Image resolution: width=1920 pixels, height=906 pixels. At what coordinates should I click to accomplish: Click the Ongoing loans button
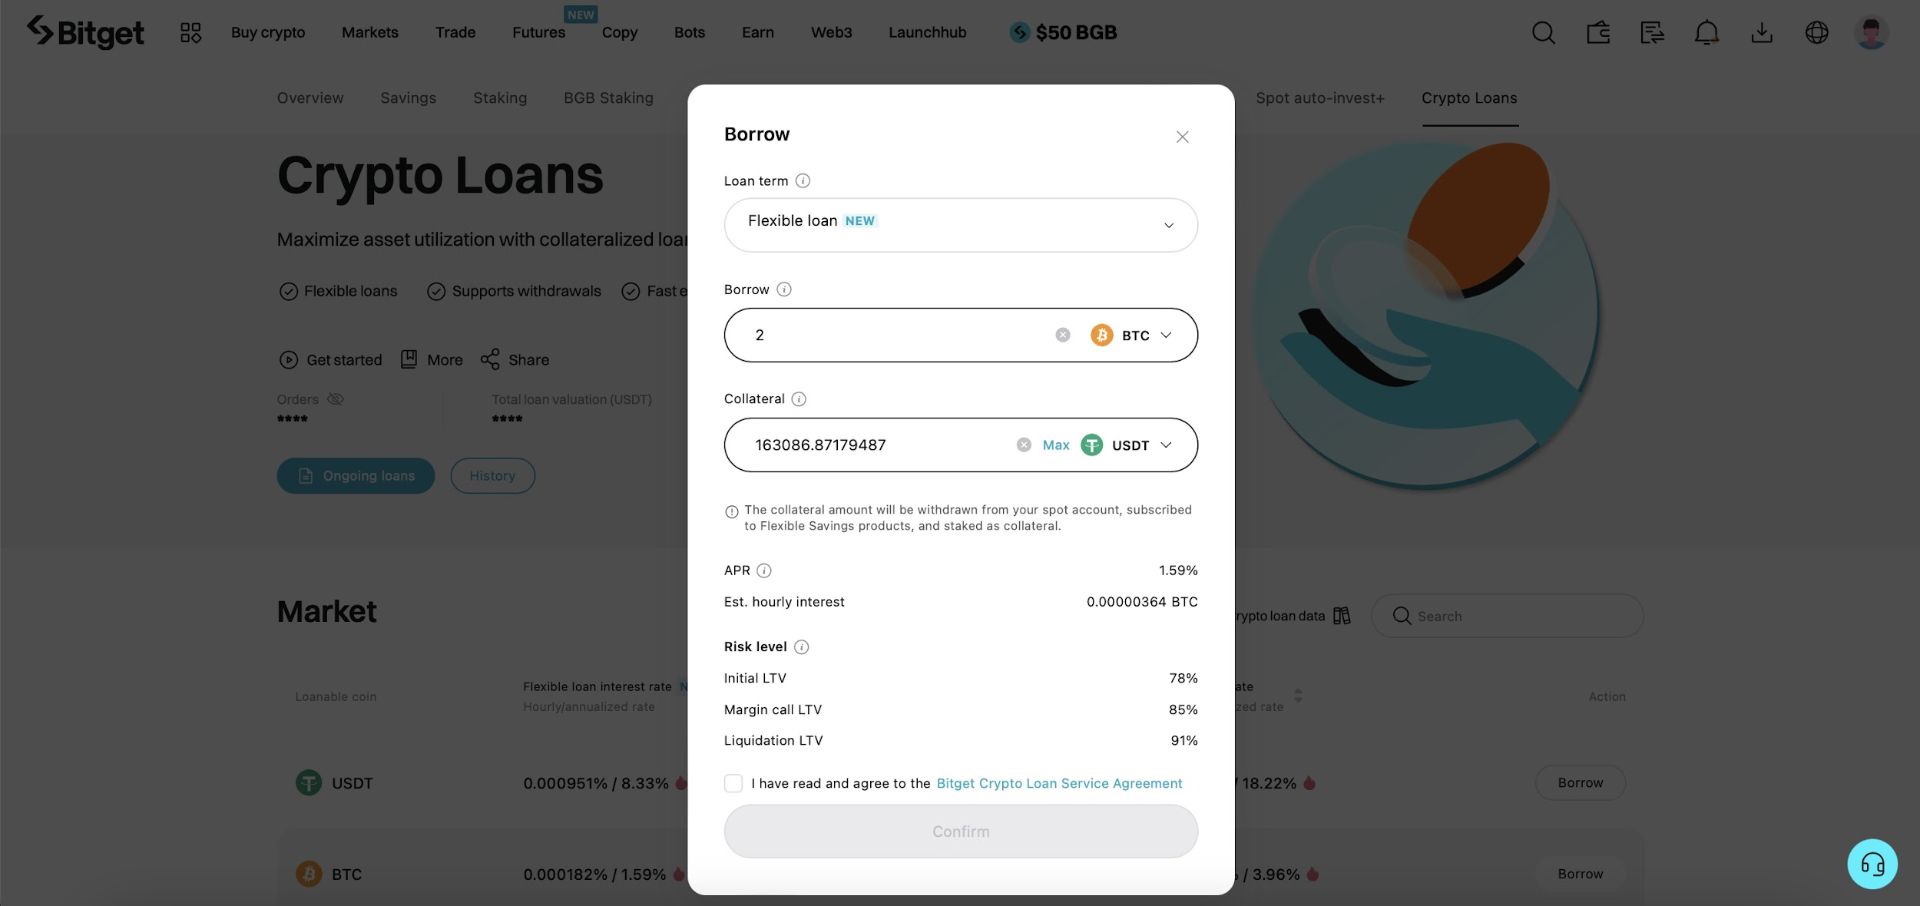click(x=356, y=476)
